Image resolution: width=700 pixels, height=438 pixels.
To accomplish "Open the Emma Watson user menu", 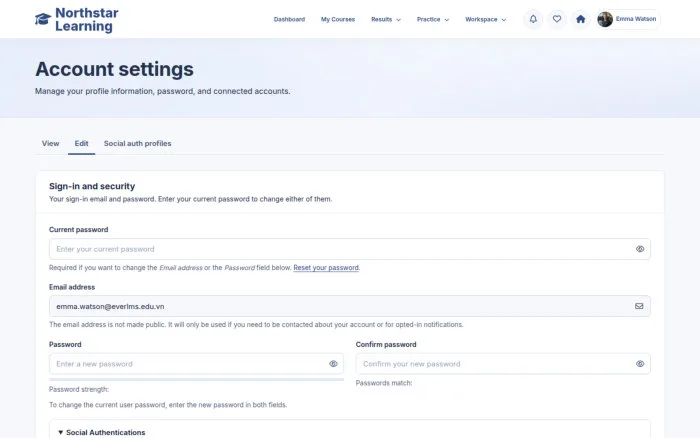I will click(x=629, y=19).
